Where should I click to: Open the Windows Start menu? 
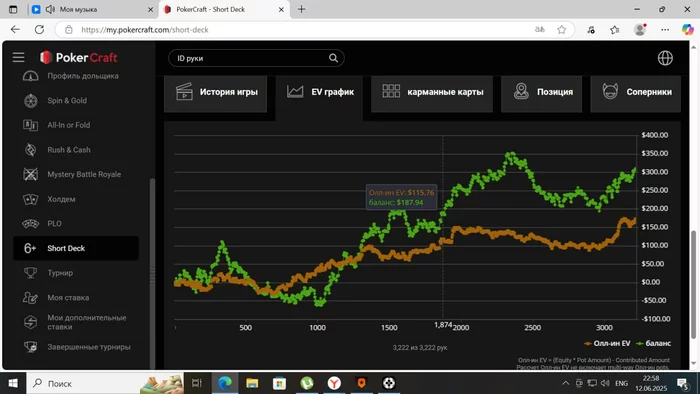coord(13,383)
